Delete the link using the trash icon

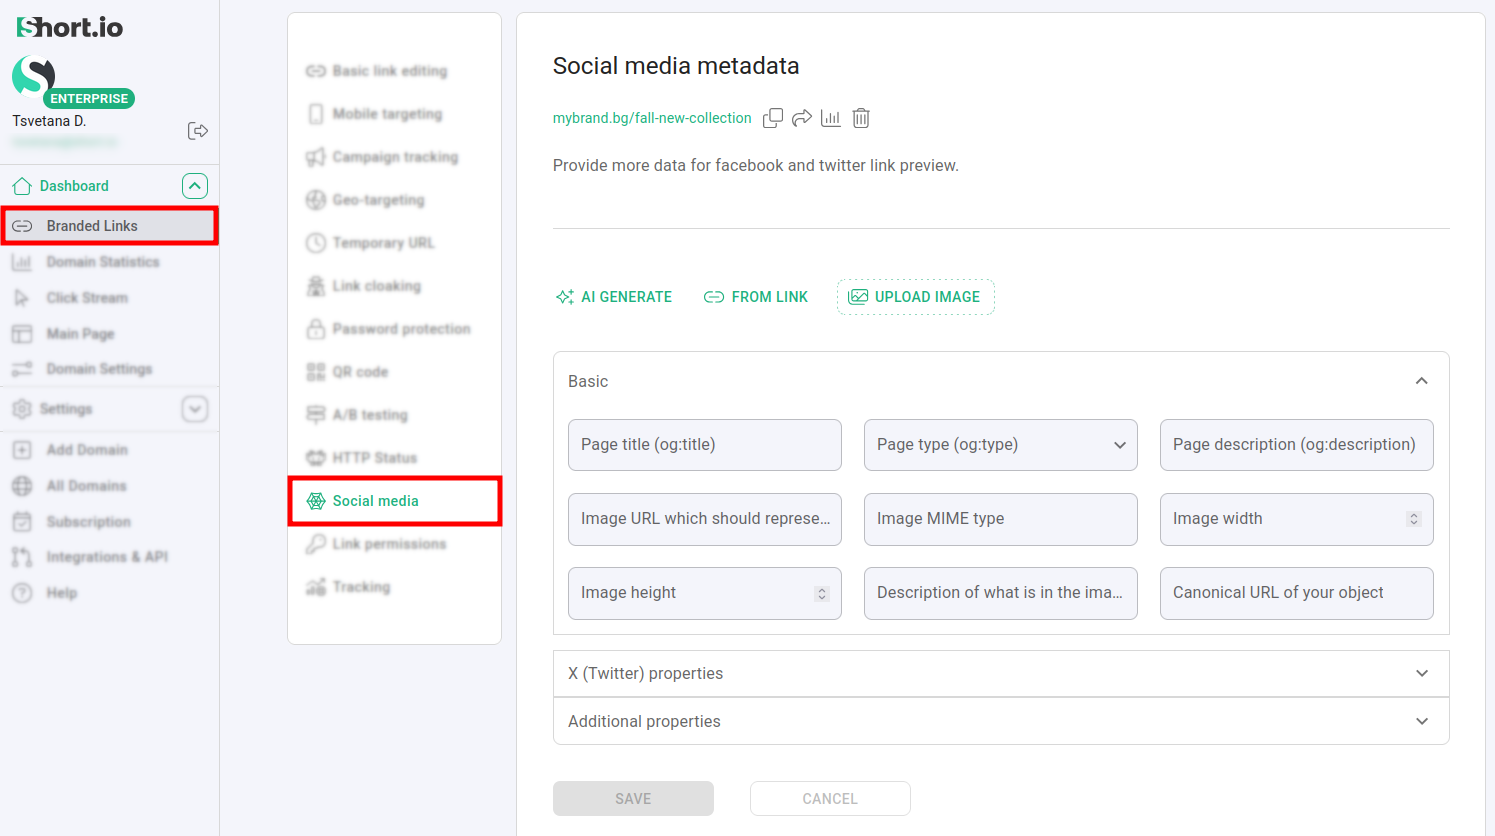860,117
